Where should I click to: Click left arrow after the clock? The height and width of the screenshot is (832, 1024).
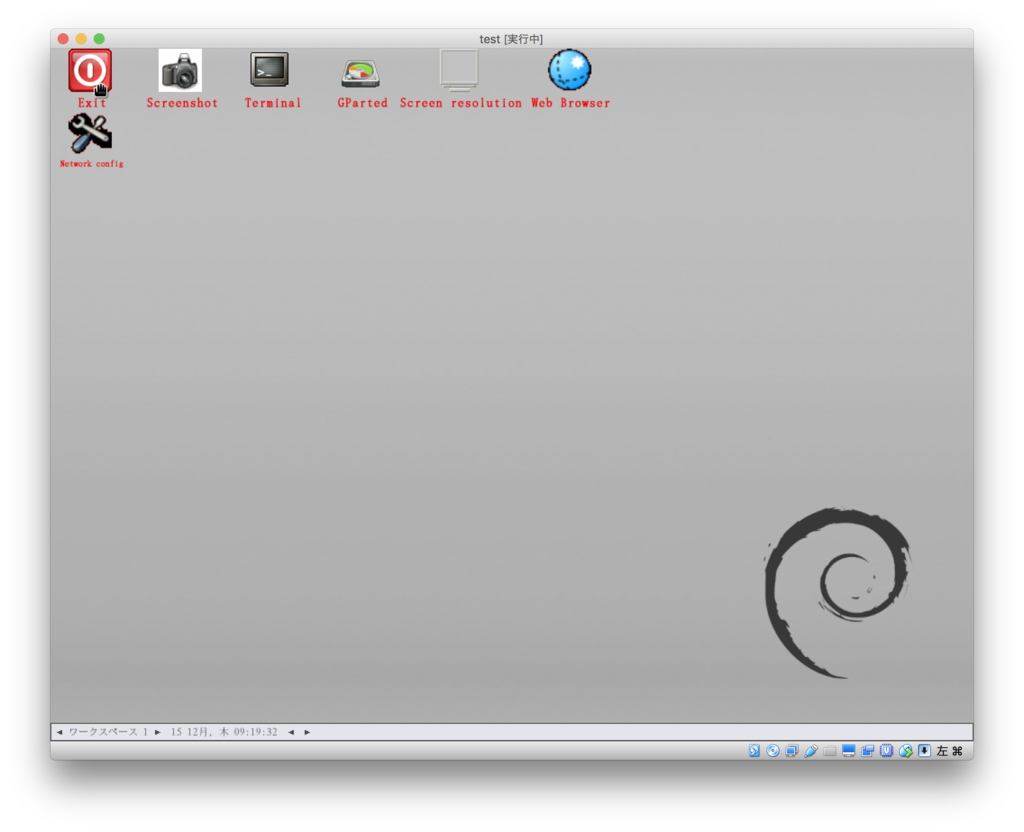(291, 732)
